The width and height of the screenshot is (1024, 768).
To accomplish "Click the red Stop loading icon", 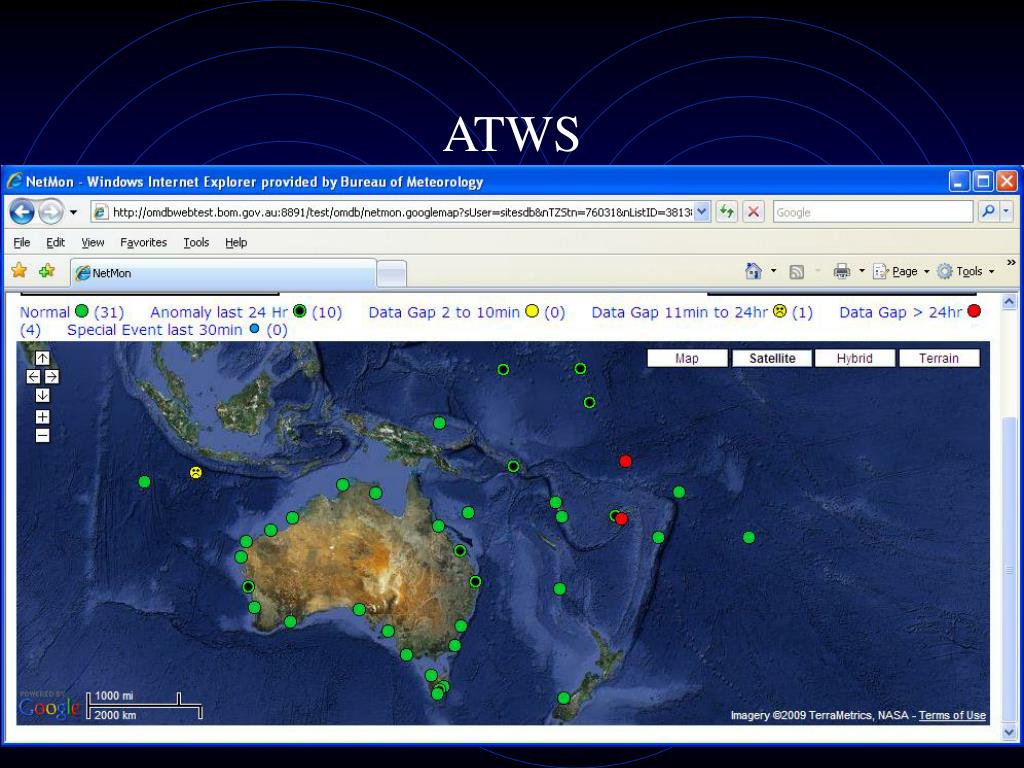I will (x=754, y=212).
